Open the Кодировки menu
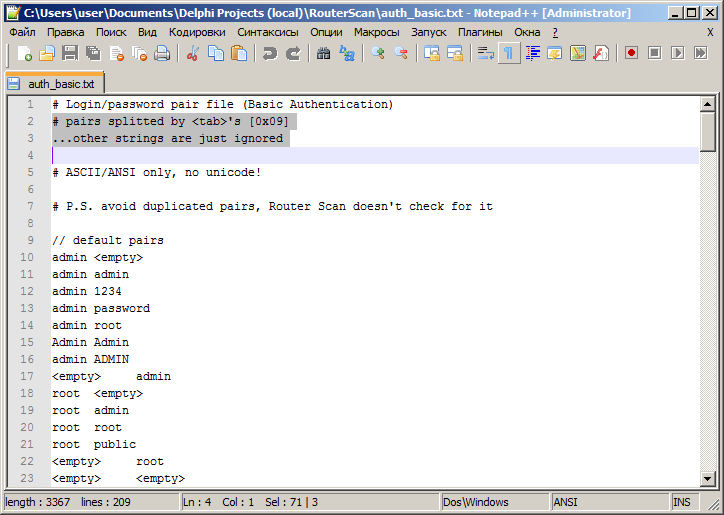This screenshot has height=515, width=724. click(x=197, y=32)
